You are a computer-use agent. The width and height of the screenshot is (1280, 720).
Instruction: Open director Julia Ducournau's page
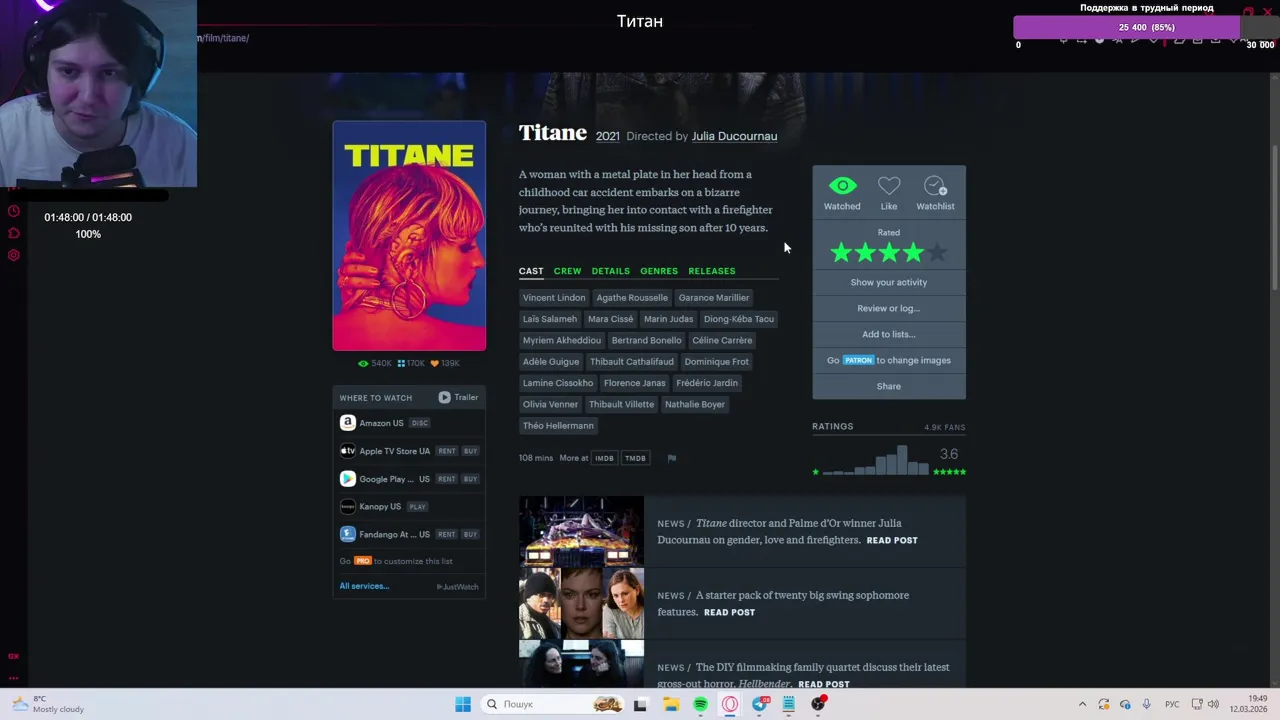(734, 136)
